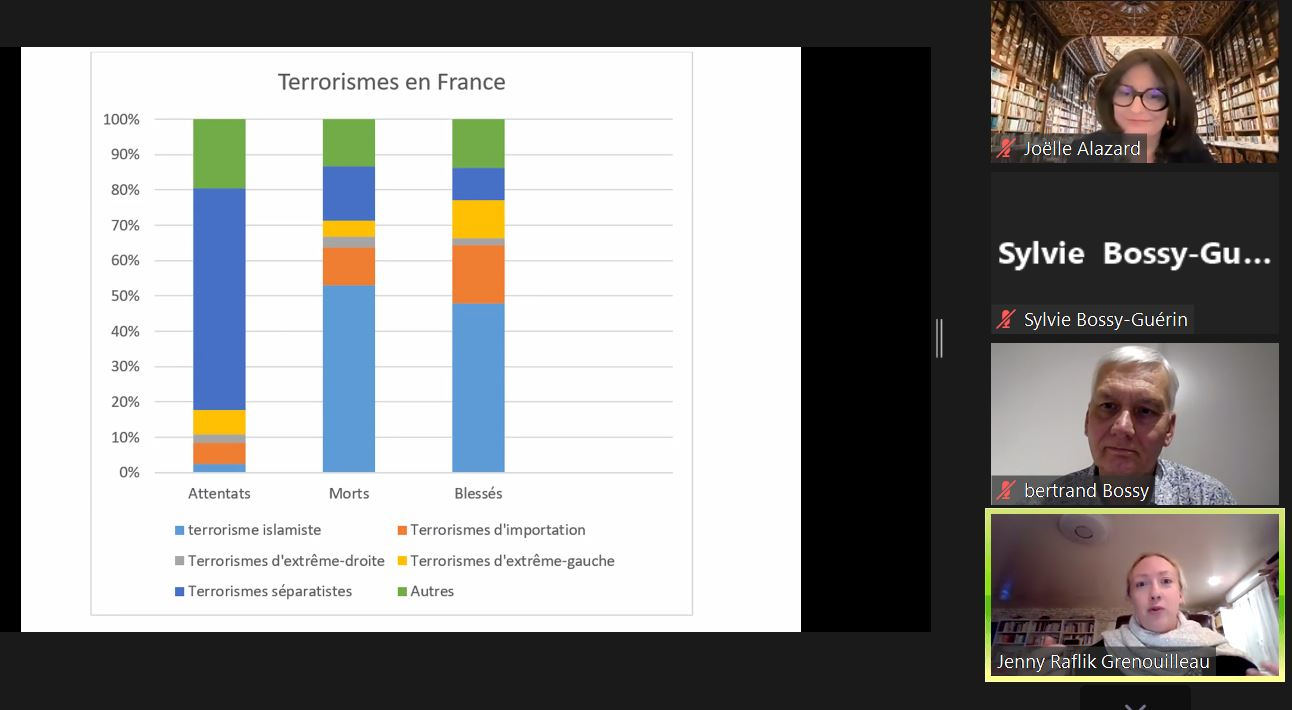
Task: Click the Blessés axis label
Action: (x=478, y=494)
